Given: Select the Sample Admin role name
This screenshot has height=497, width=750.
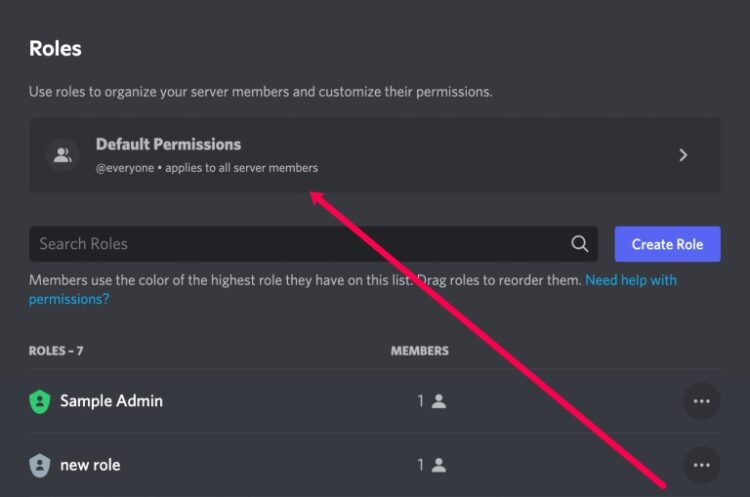Looking at the screenshot, I should coord(111,401).
